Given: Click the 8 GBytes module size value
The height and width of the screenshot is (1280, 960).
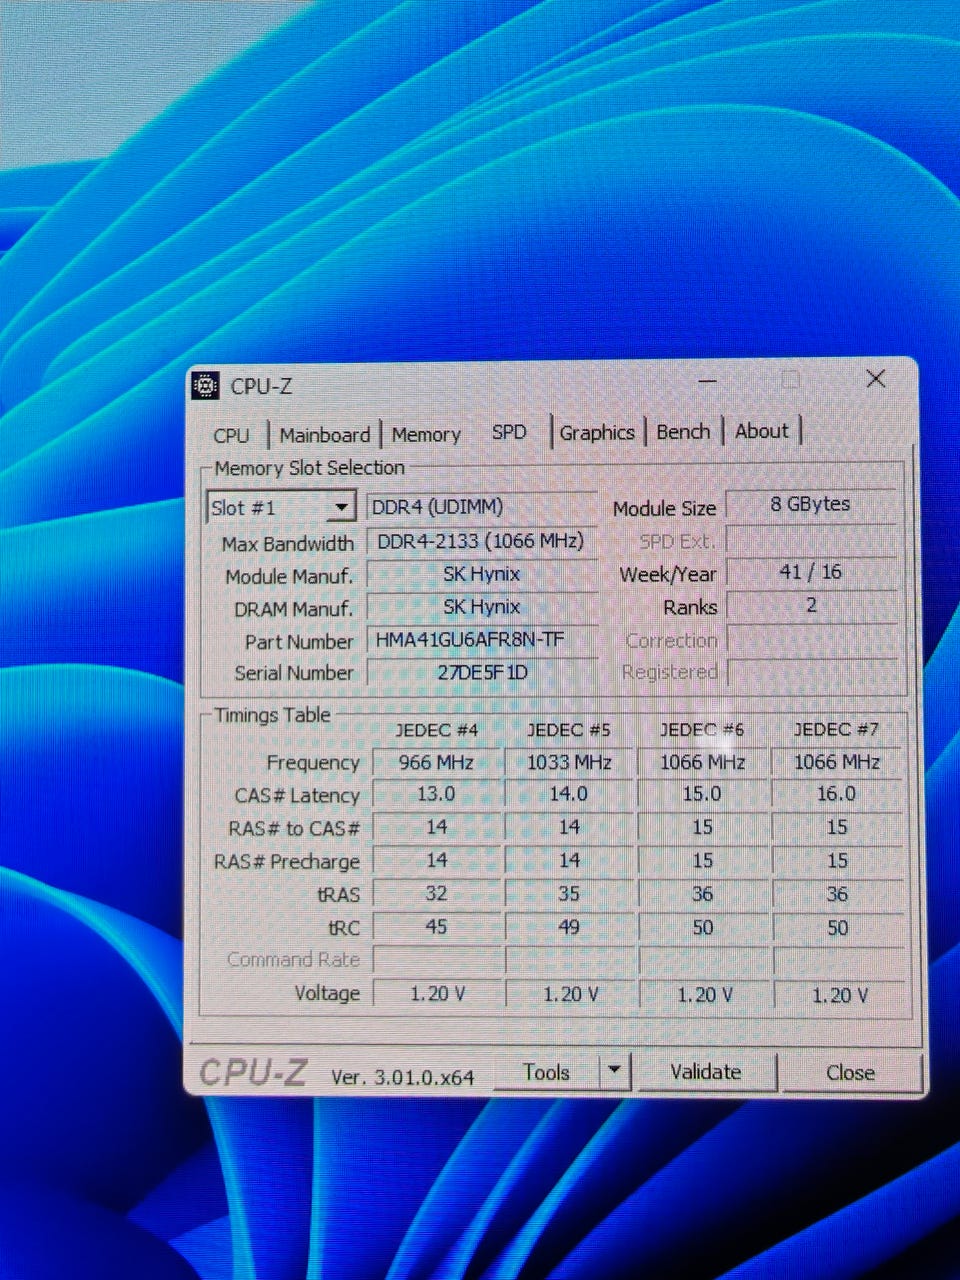Looking at the screenshot, I should [x=811, y=504].
